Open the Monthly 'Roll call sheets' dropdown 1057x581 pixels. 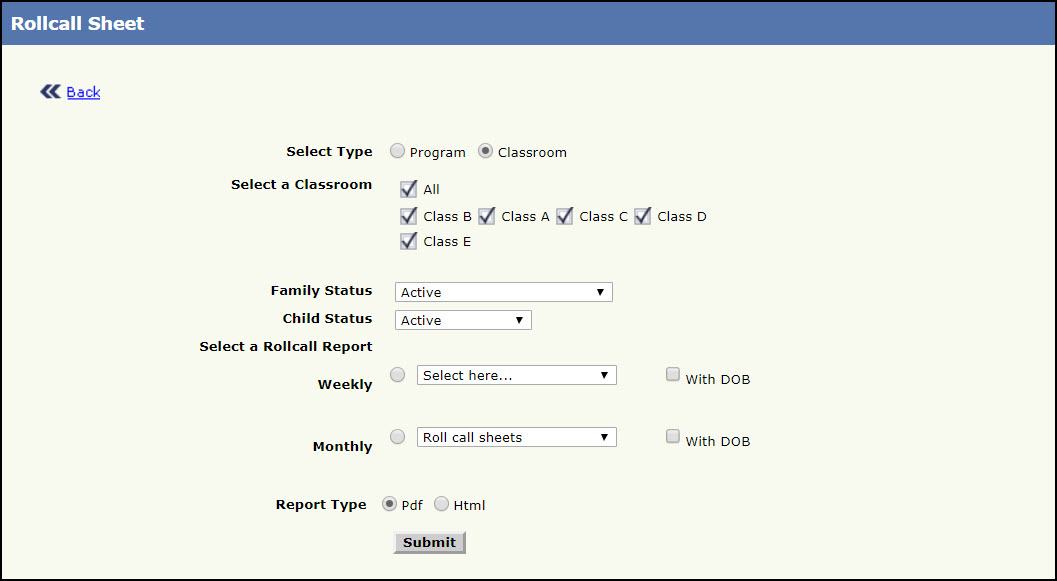point(516,437)
